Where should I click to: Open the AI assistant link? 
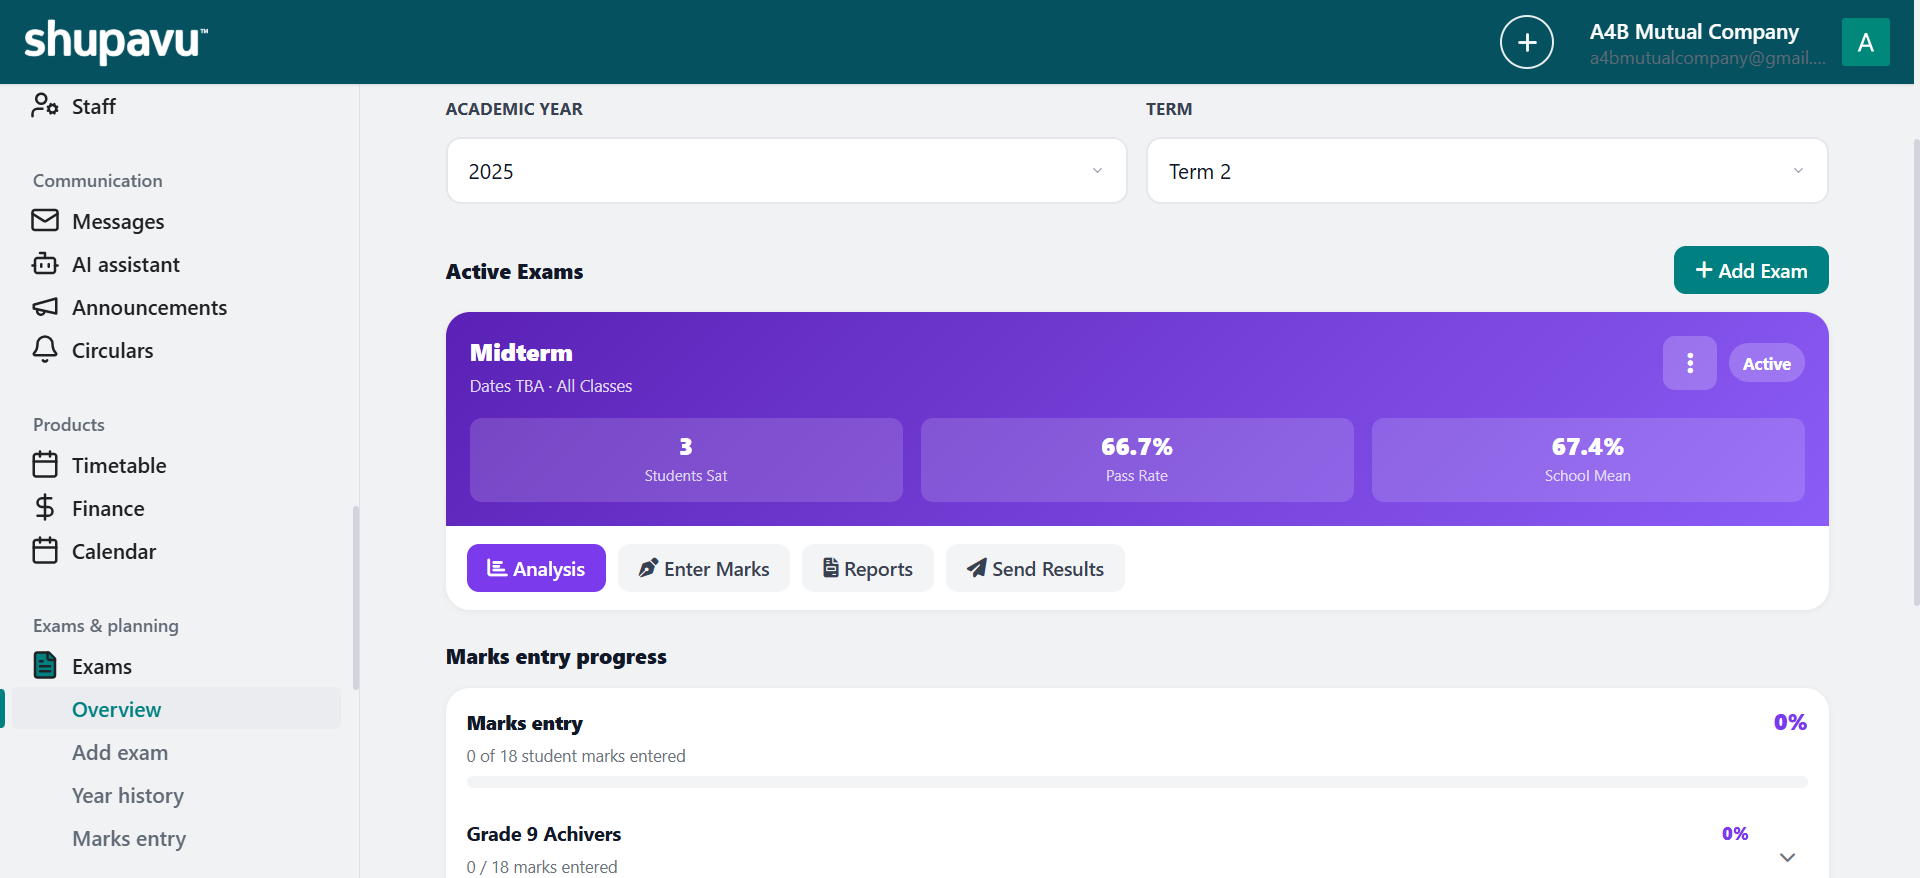click(x=126, y=264)
